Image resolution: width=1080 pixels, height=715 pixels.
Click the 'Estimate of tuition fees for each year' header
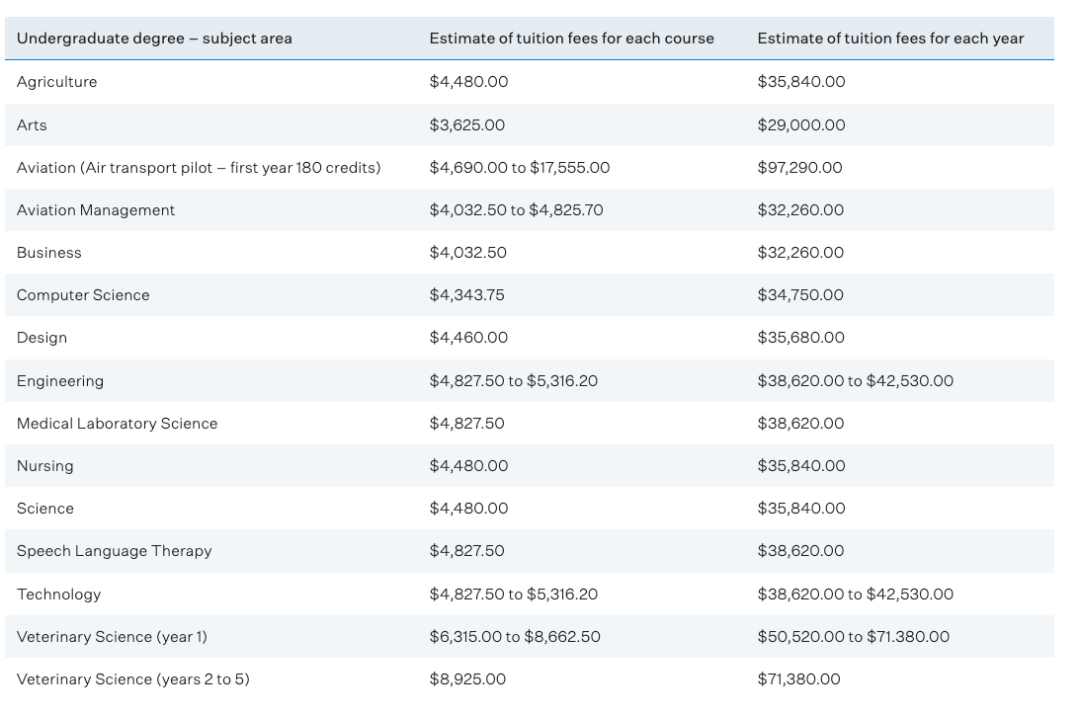(890, 38)
